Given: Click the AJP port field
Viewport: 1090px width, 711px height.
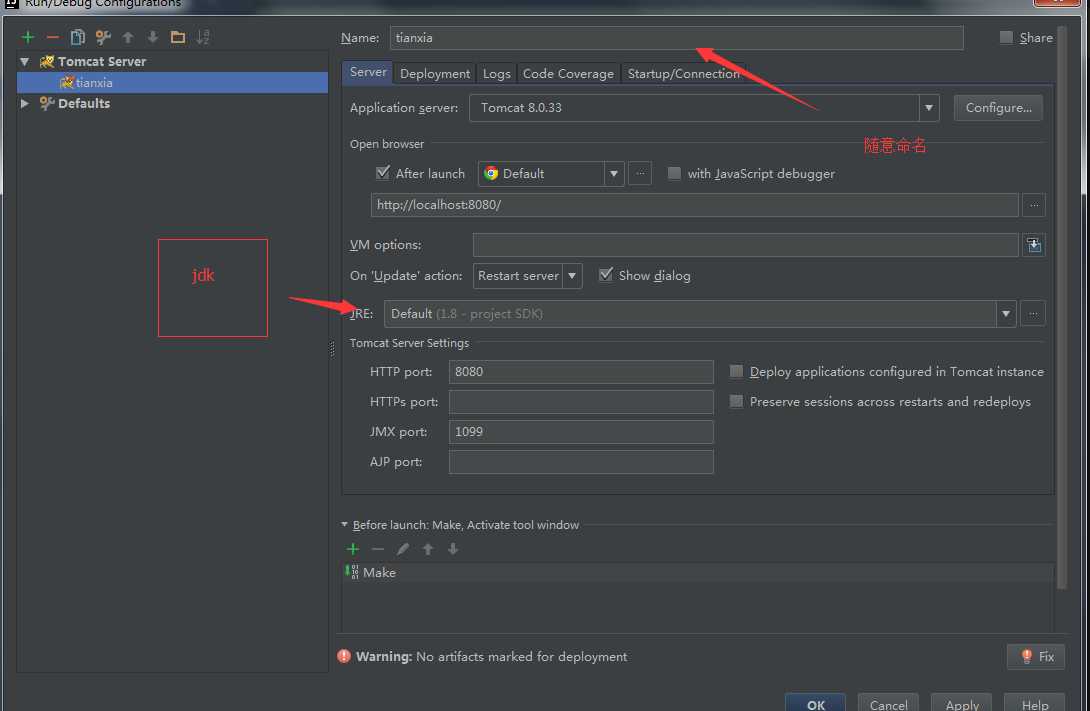Looking at the screenshot, I should click(581, 461).
